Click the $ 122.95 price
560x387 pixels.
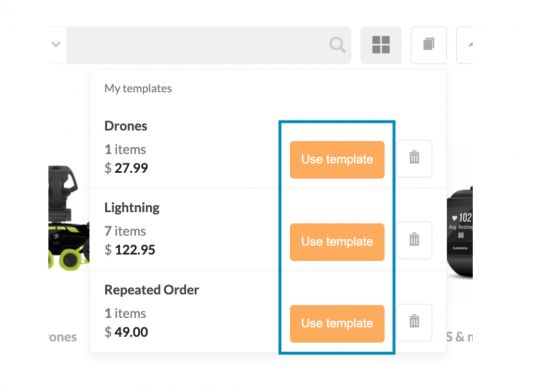coord(130,250)
